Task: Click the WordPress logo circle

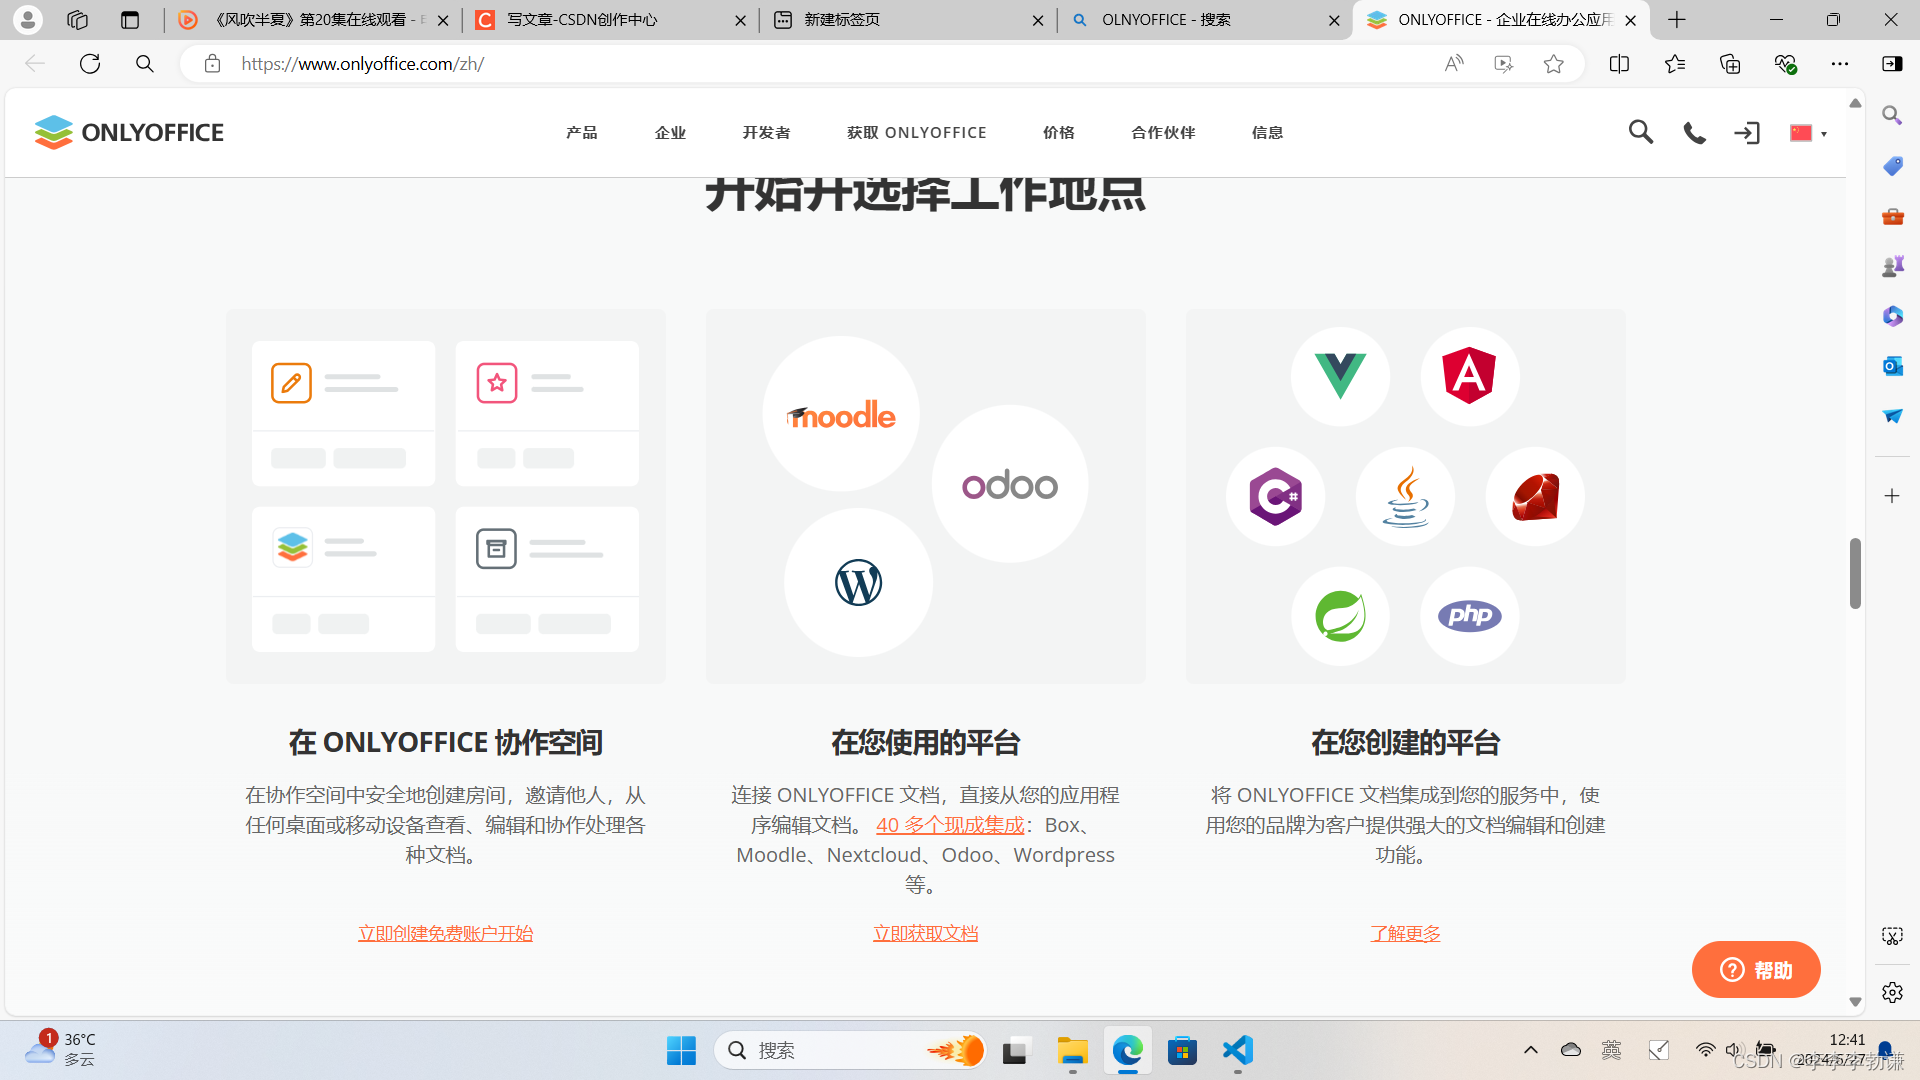Action: [x=858, y=582]
